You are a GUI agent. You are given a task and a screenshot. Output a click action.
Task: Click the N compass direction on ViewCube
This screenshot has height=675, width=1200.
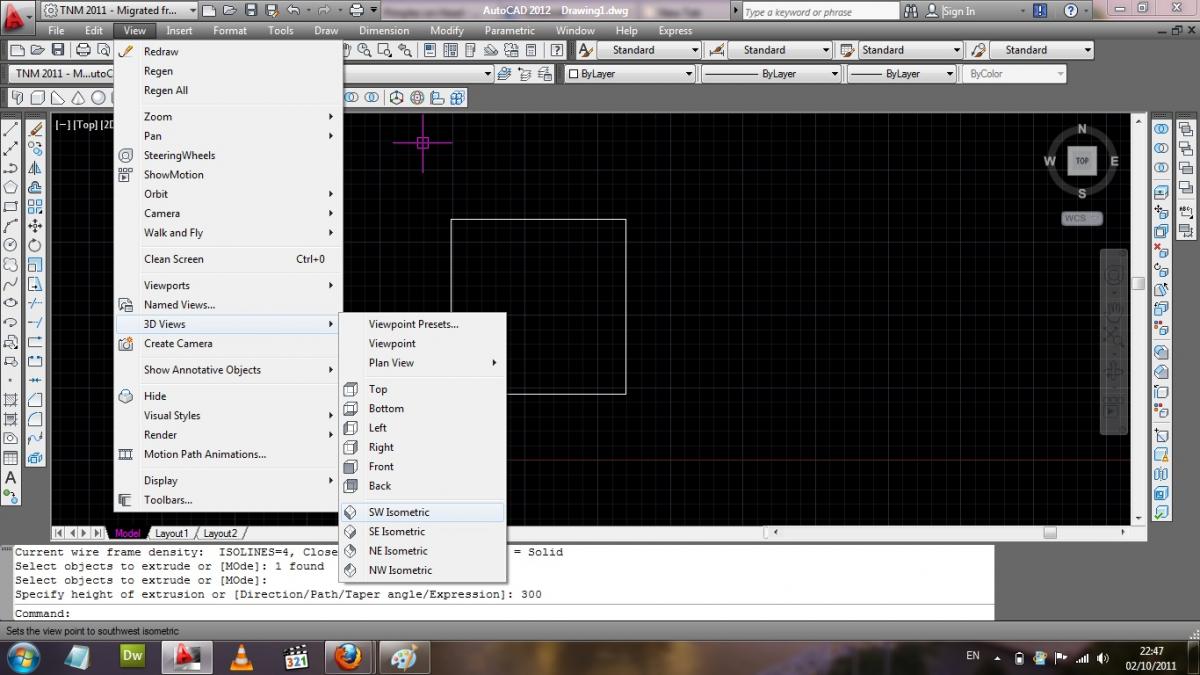click(x=1081, y=129)
